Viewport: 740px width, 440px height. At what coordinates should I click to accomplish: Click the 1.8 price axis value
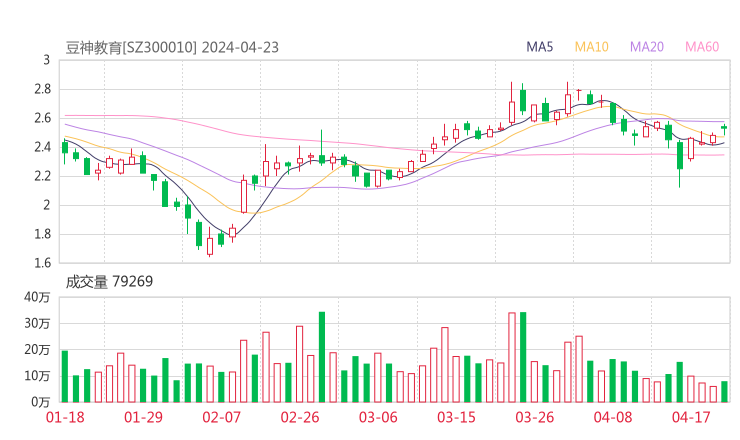coord(42,234)
